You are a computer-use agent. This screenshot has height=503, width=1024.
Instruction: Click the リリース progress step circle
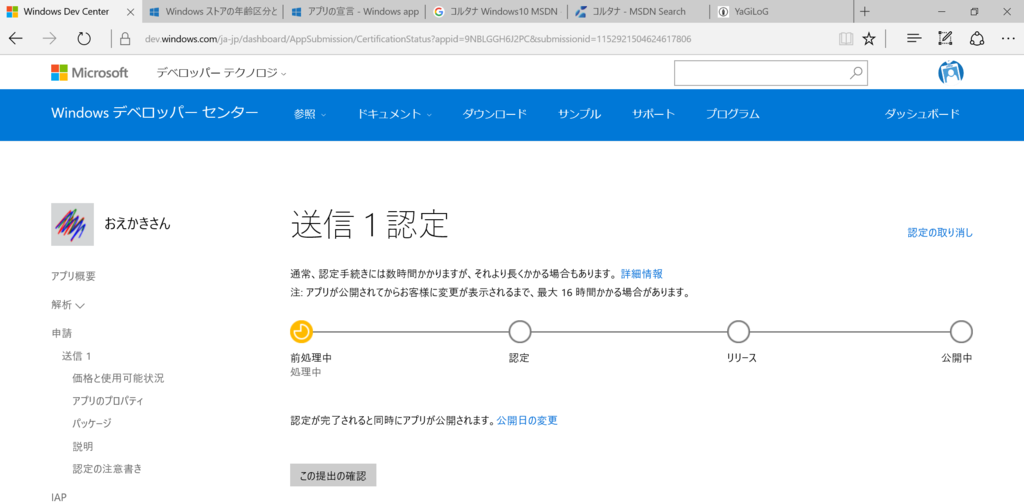739,332
